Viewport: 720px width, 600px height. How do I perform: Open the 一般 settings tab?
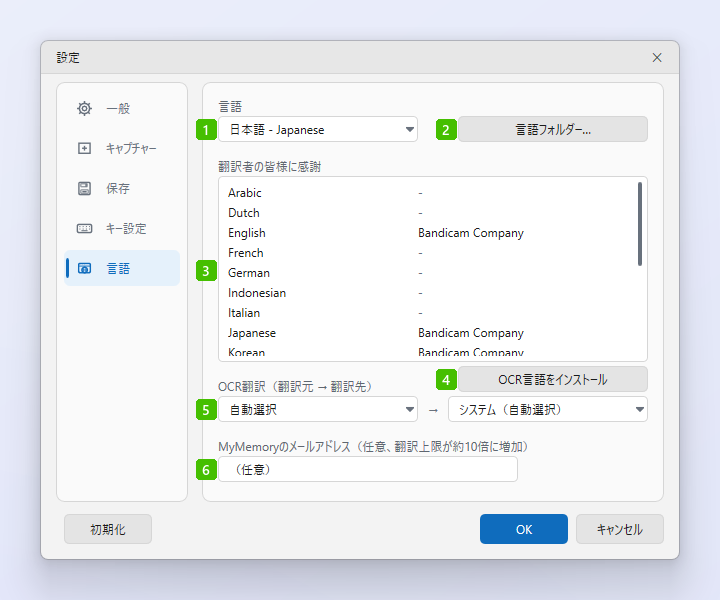[x=122, y=109]
